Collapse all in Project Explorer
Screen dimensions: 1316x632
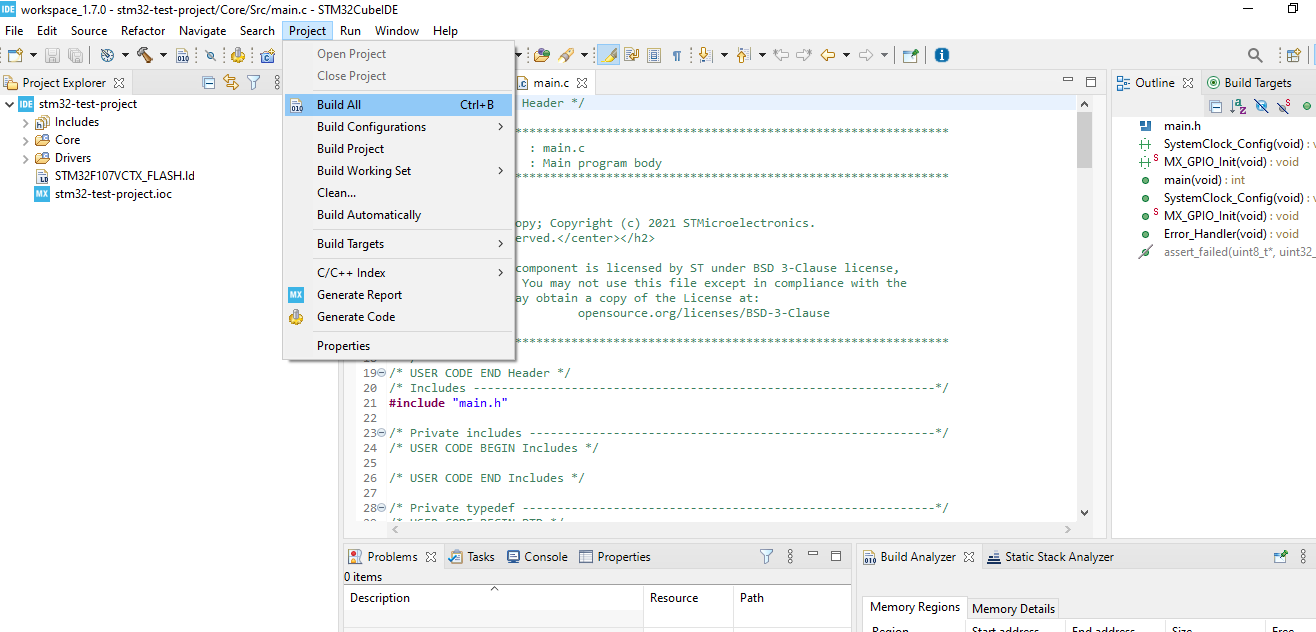209,83
